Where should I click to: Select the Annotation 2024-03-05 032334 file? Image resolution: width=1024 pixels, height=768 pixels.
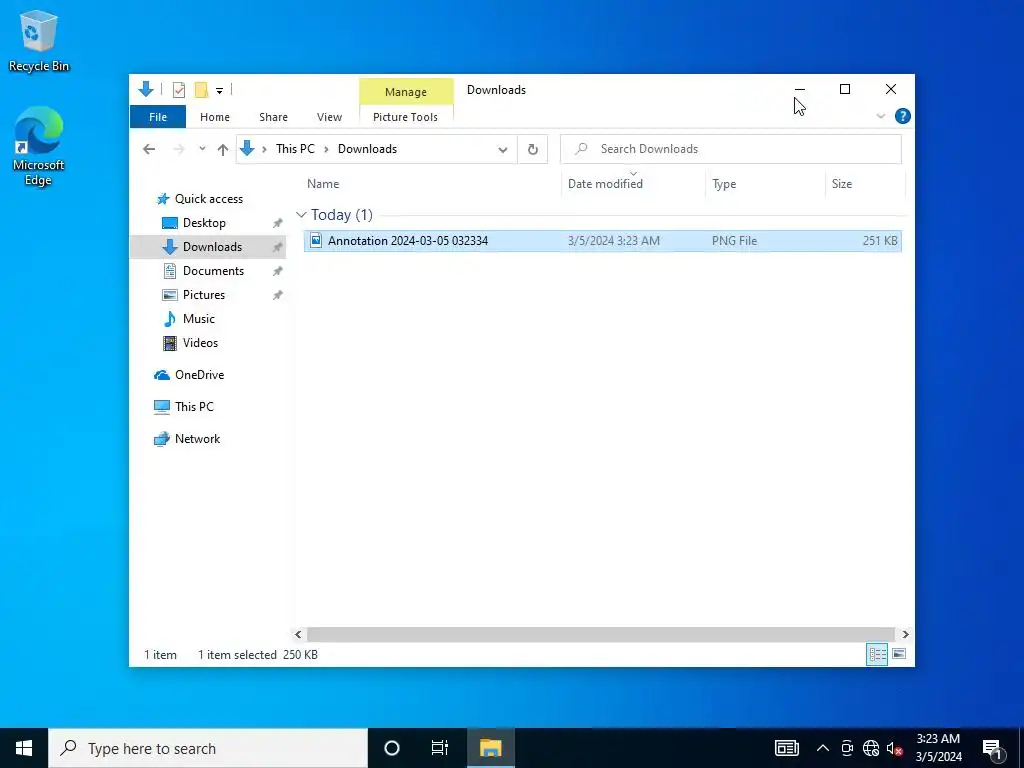point(603,240)
